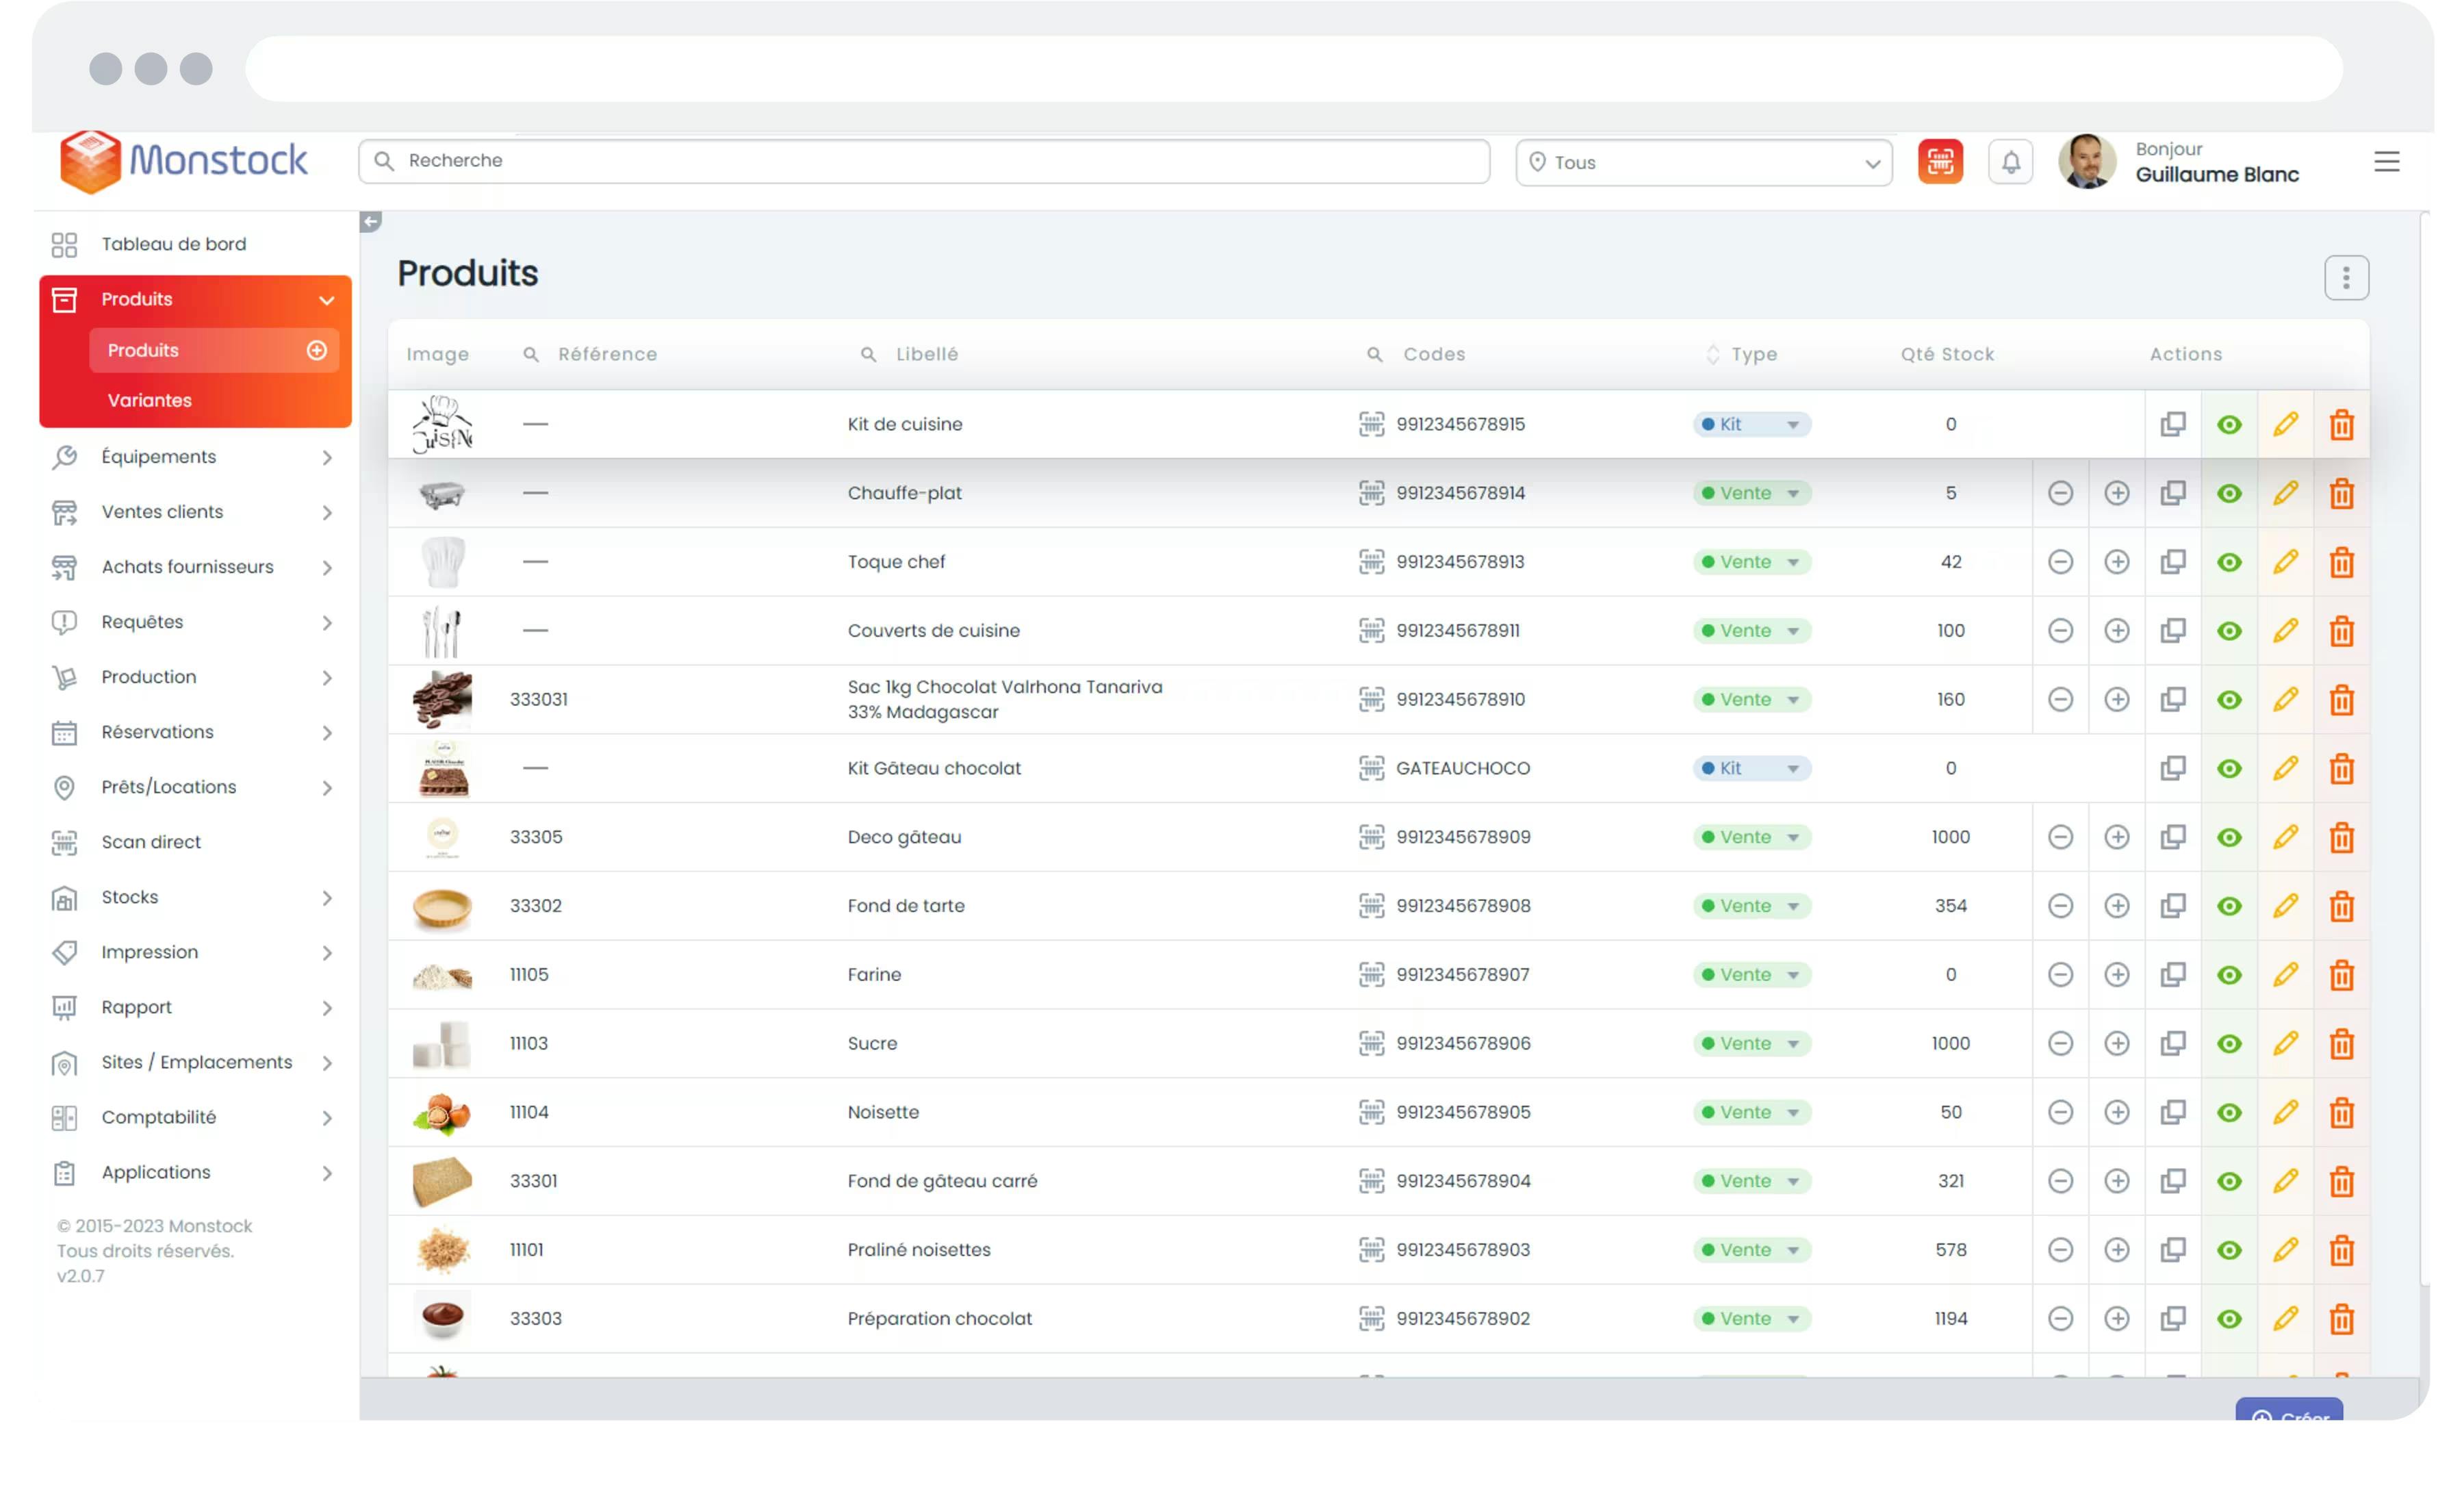2464x1485 pixels.
Task: Click the notification bell icon
Action: pyautogui.click(x=2012, y=162)
